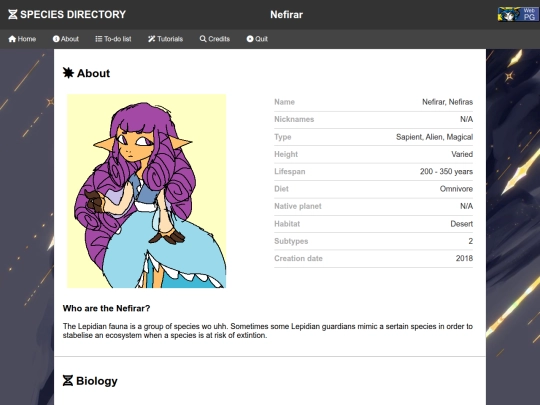Click the Diet value 'Omnivore'
The height and width of the screenshot is (405, 540).
[x=456, y=189]
